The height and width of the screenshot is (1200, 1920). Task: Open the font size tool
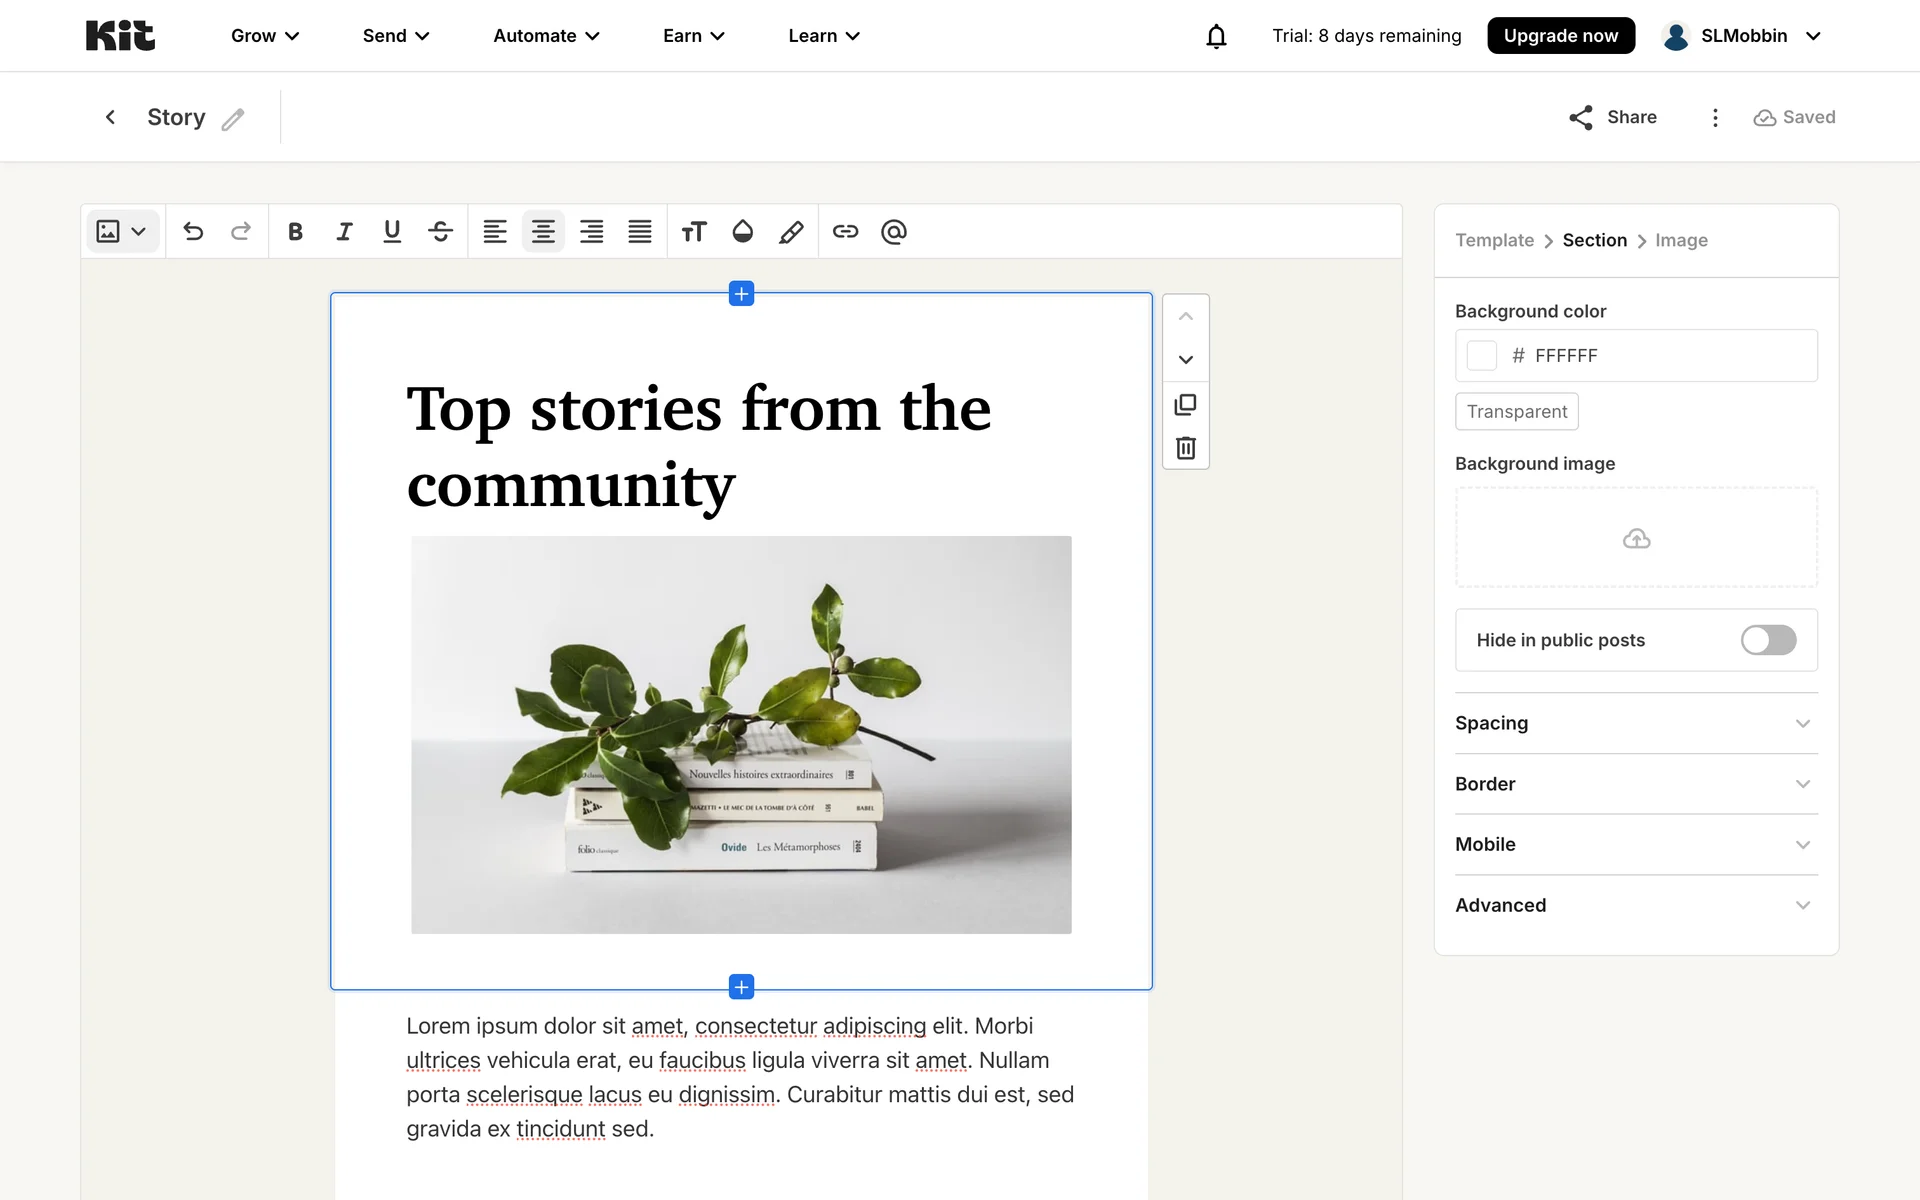693,232
